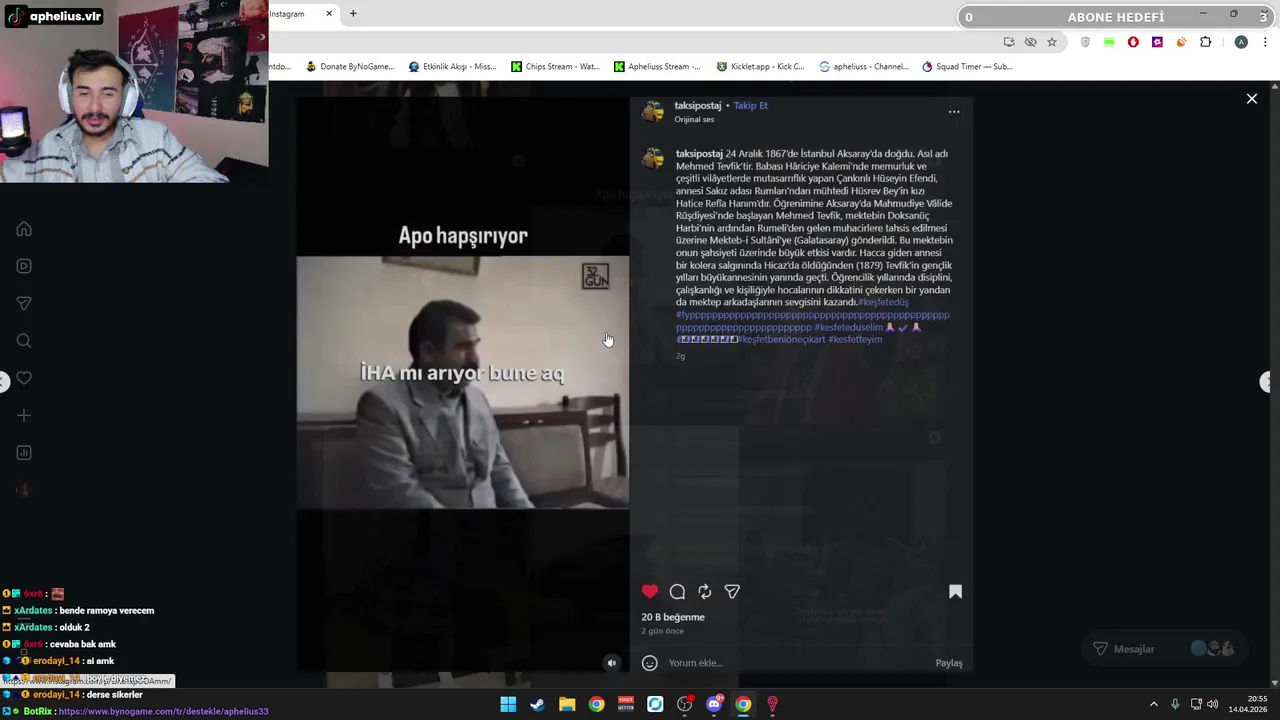Image resolution: width=1280 pixels, height=720 pixels.
Task: Open OBS Studio from the taskbar
Action: click(x=684, y=704)
